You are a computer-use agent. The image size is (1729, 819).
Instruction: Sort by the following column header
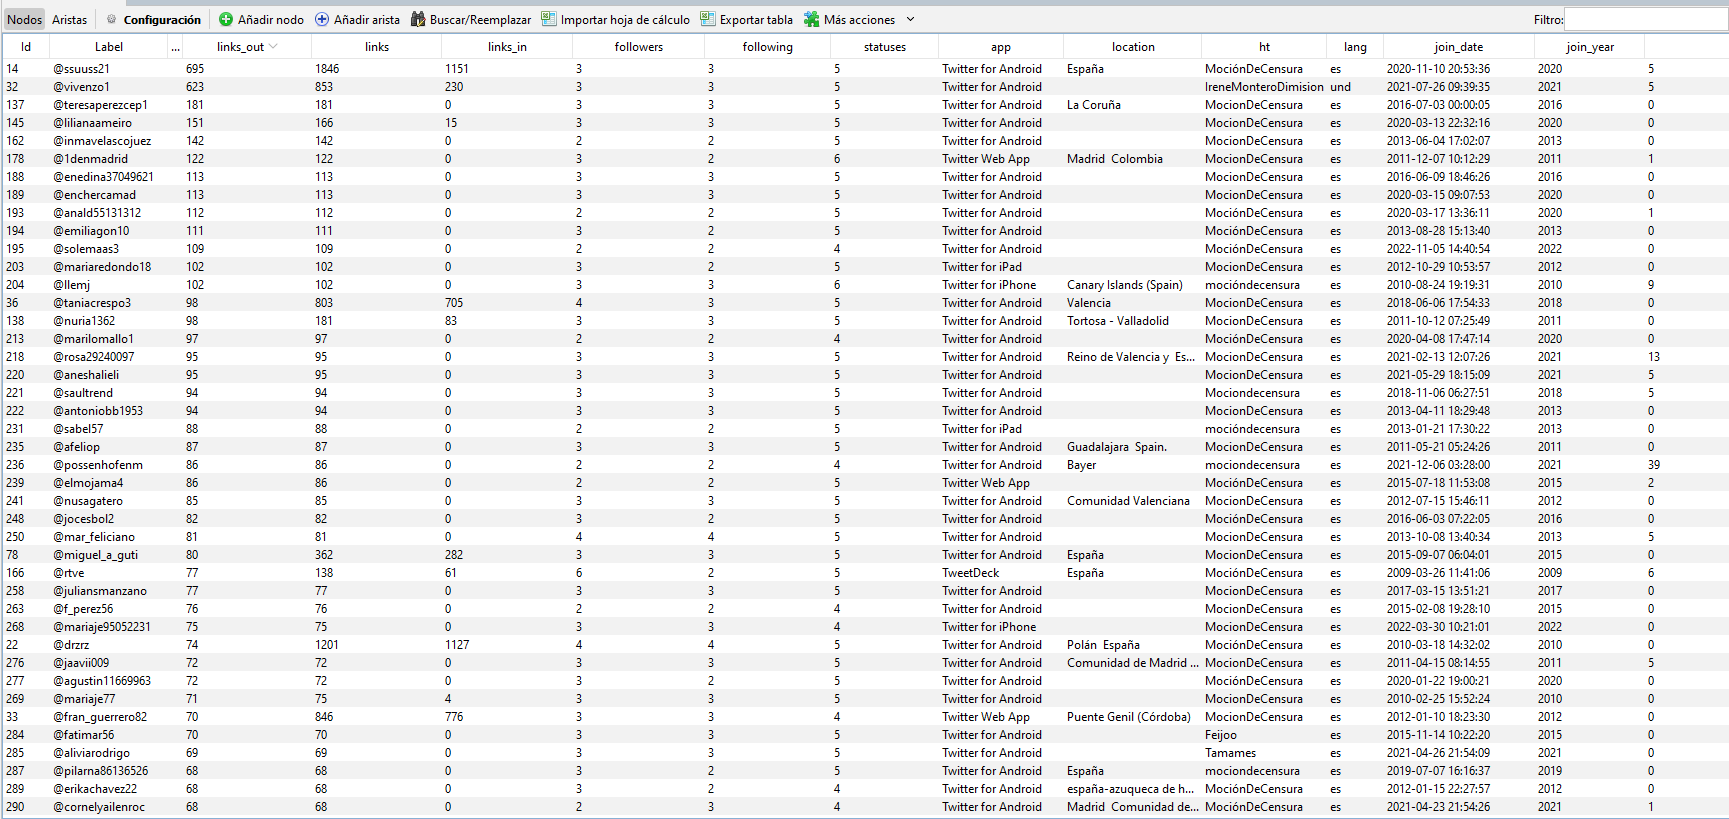pos(767,47)
